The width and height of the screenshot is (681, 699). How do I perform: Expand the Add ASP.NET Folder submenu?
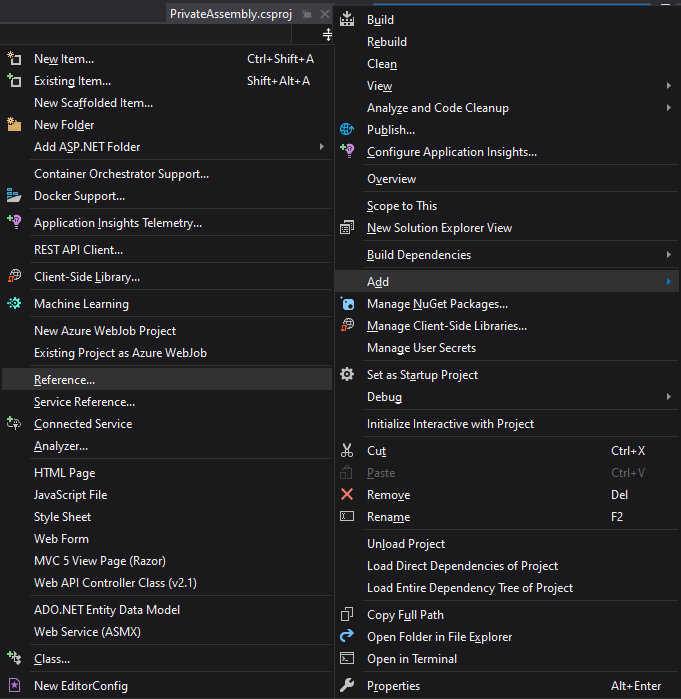tap(322, 147)
